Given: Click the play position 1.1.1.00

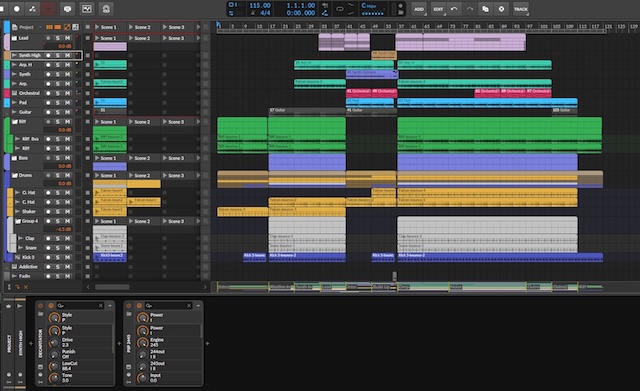Looking at the screenshot, I should coord(300,5).
